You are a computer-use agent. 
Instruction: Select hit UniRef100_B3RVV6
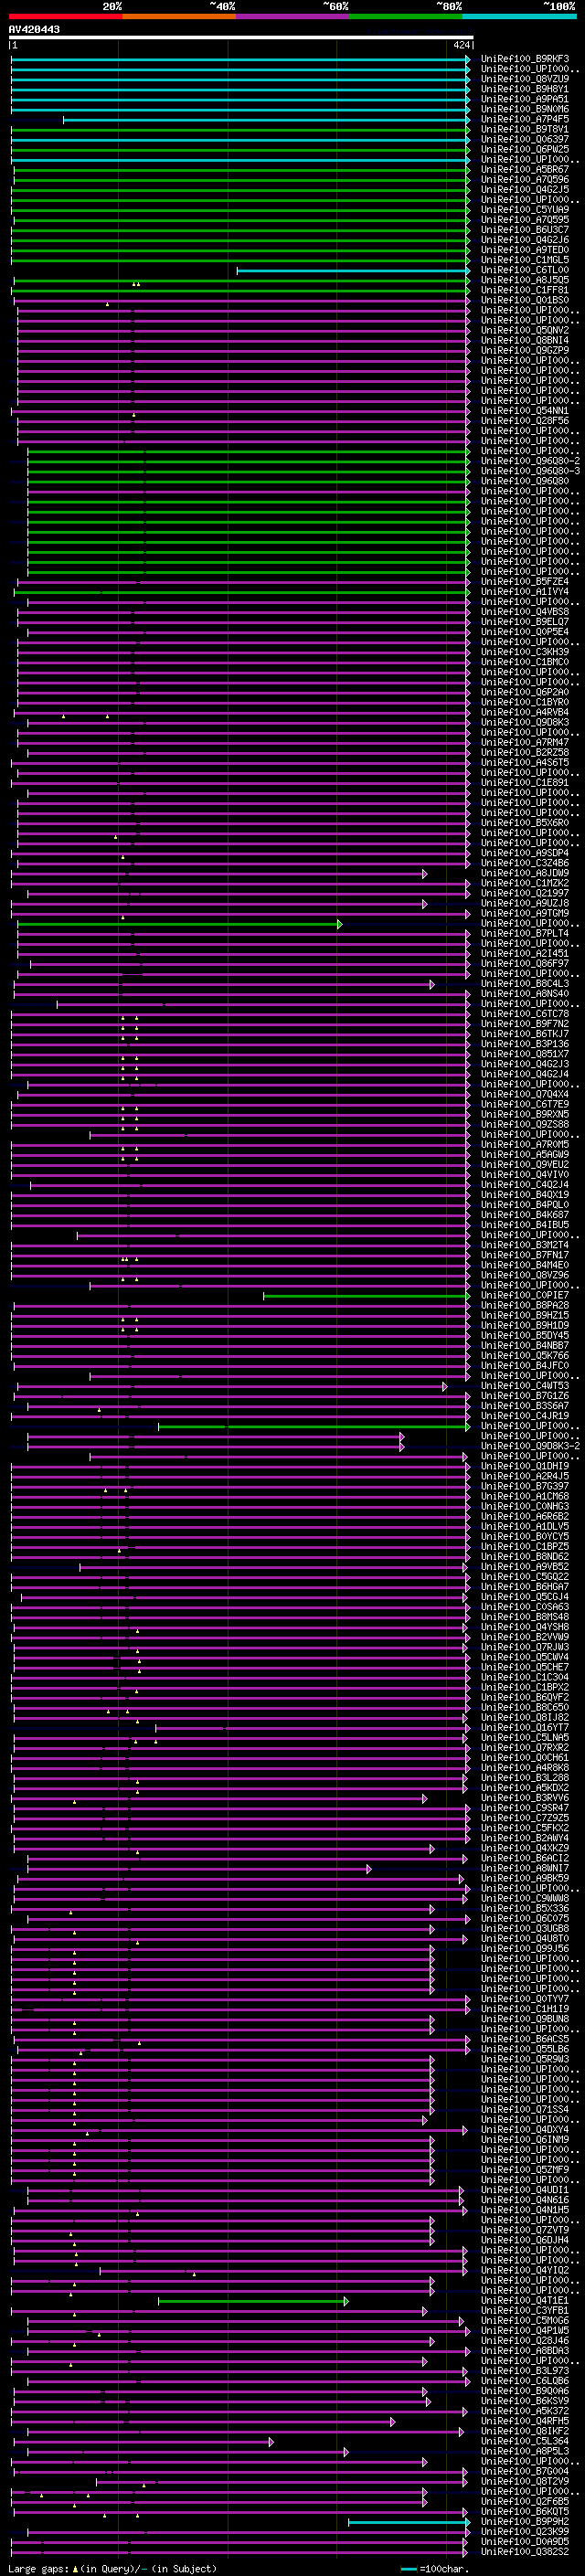pos(524,1798)
